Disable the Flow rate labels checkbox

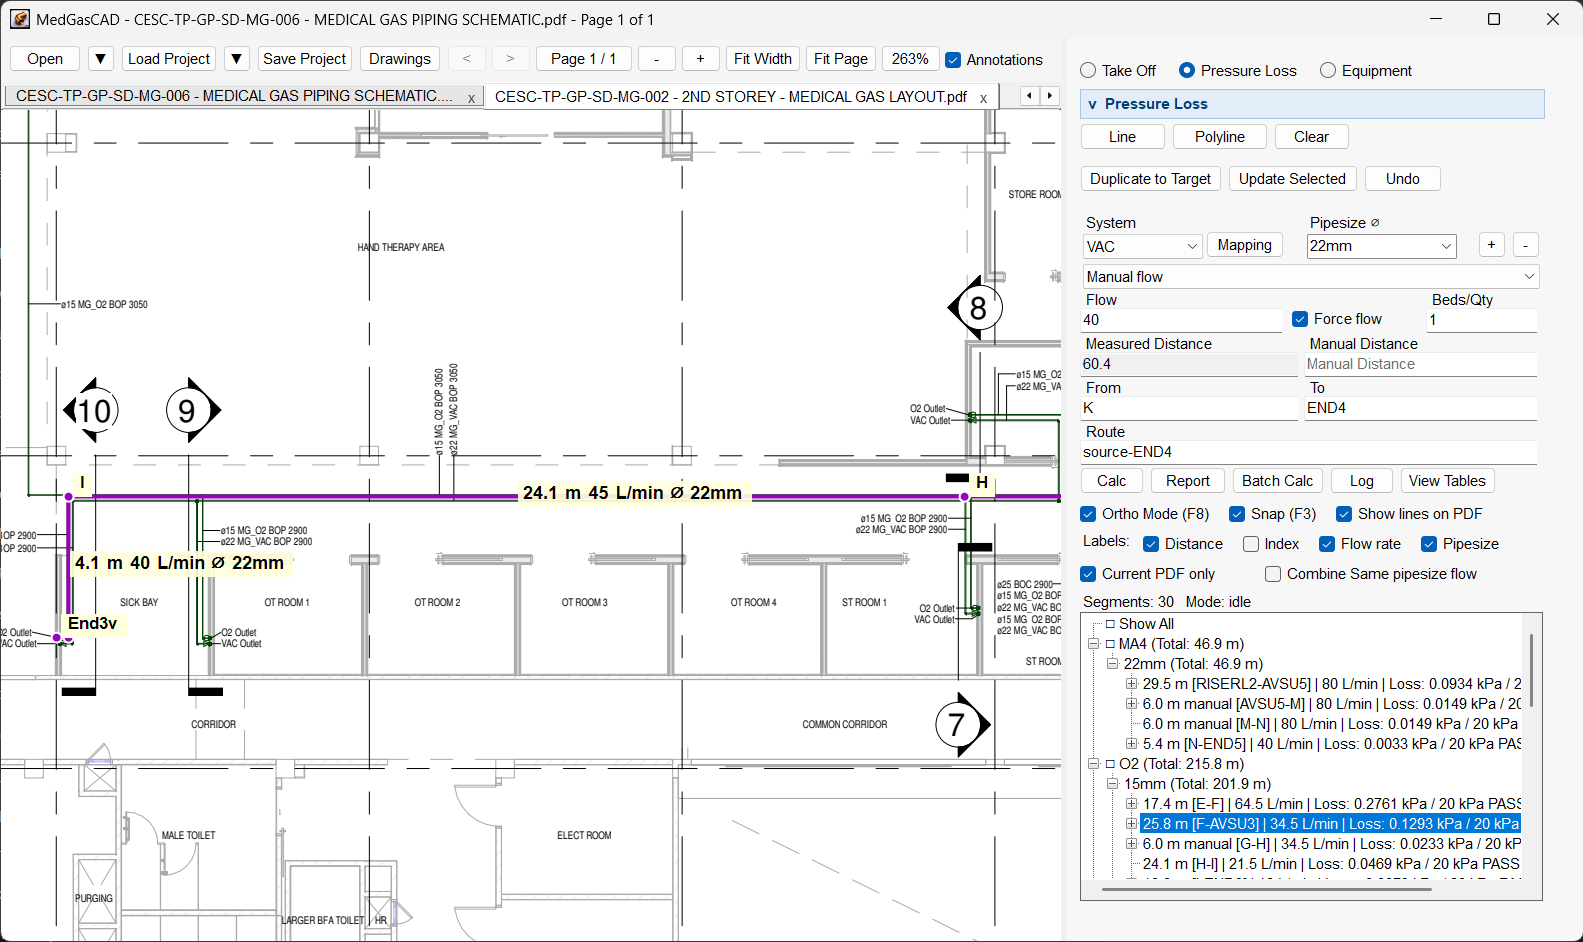point(1327,544)
